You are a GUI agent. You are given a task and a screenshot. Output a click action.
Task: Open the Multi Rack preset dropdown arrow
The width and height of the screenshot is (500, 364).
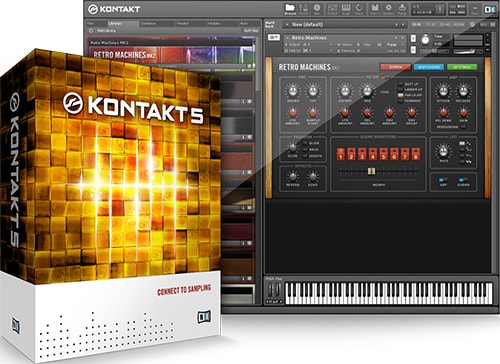tap(287, 25)
